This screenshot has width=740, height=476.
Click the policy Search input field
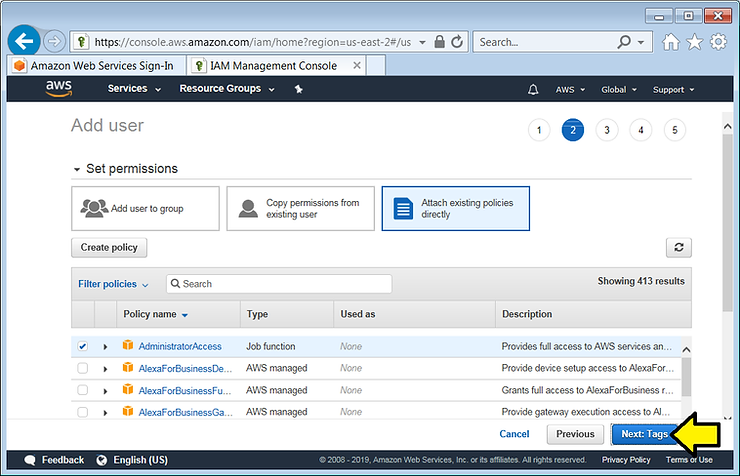280,284
